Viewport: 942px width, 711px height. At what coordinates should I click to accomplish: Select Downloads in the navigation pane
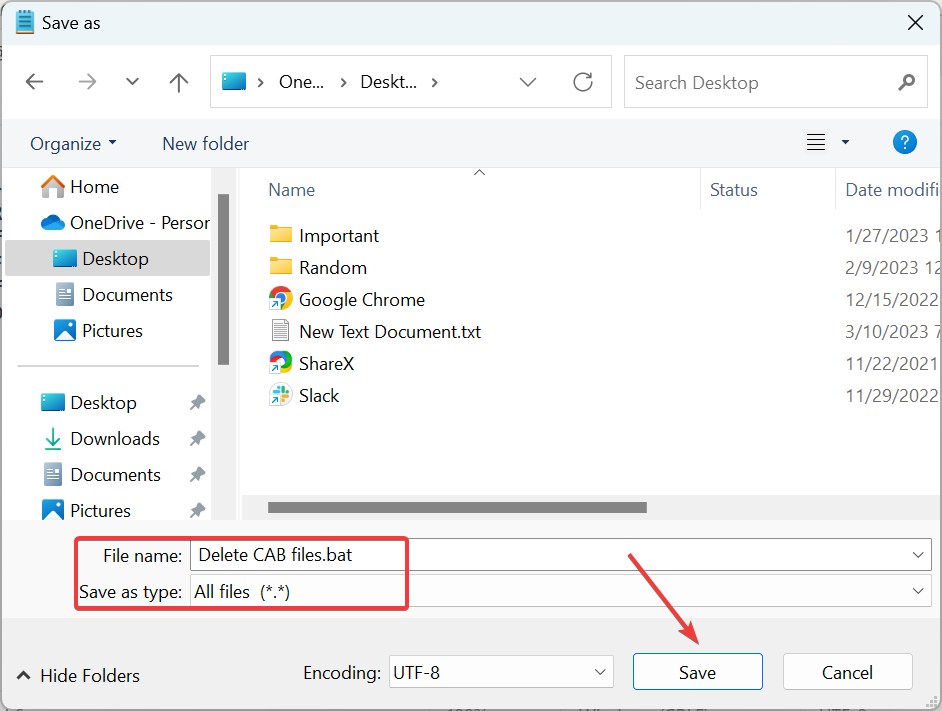[x=114, y=439]
